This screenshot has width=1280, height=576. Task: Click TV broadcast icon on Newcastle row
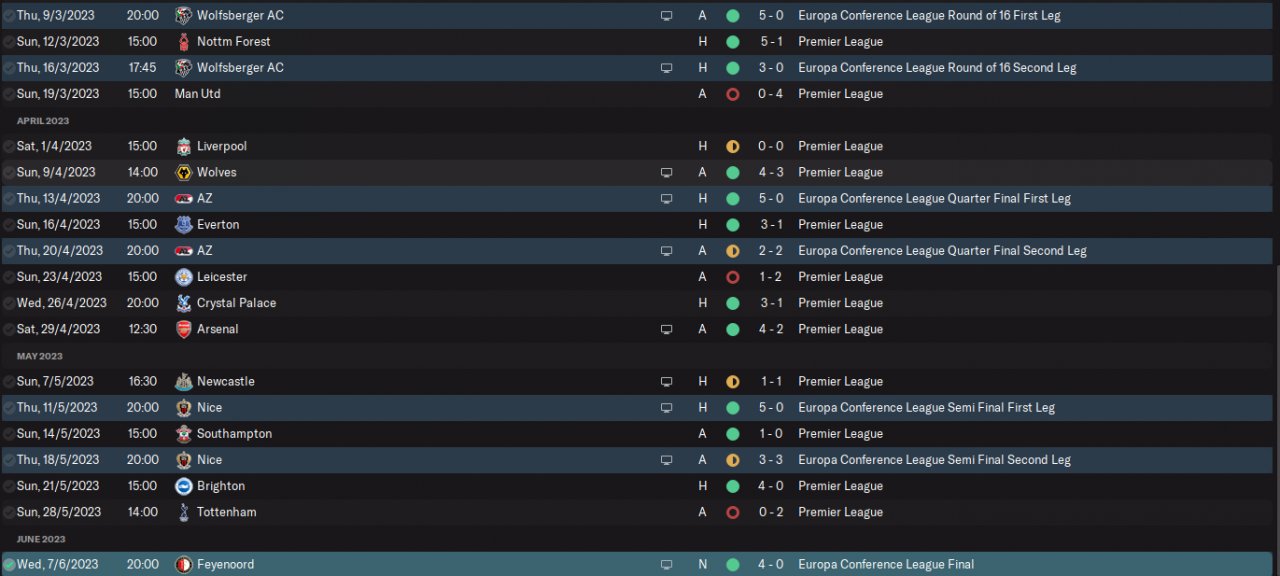(666, 382)
